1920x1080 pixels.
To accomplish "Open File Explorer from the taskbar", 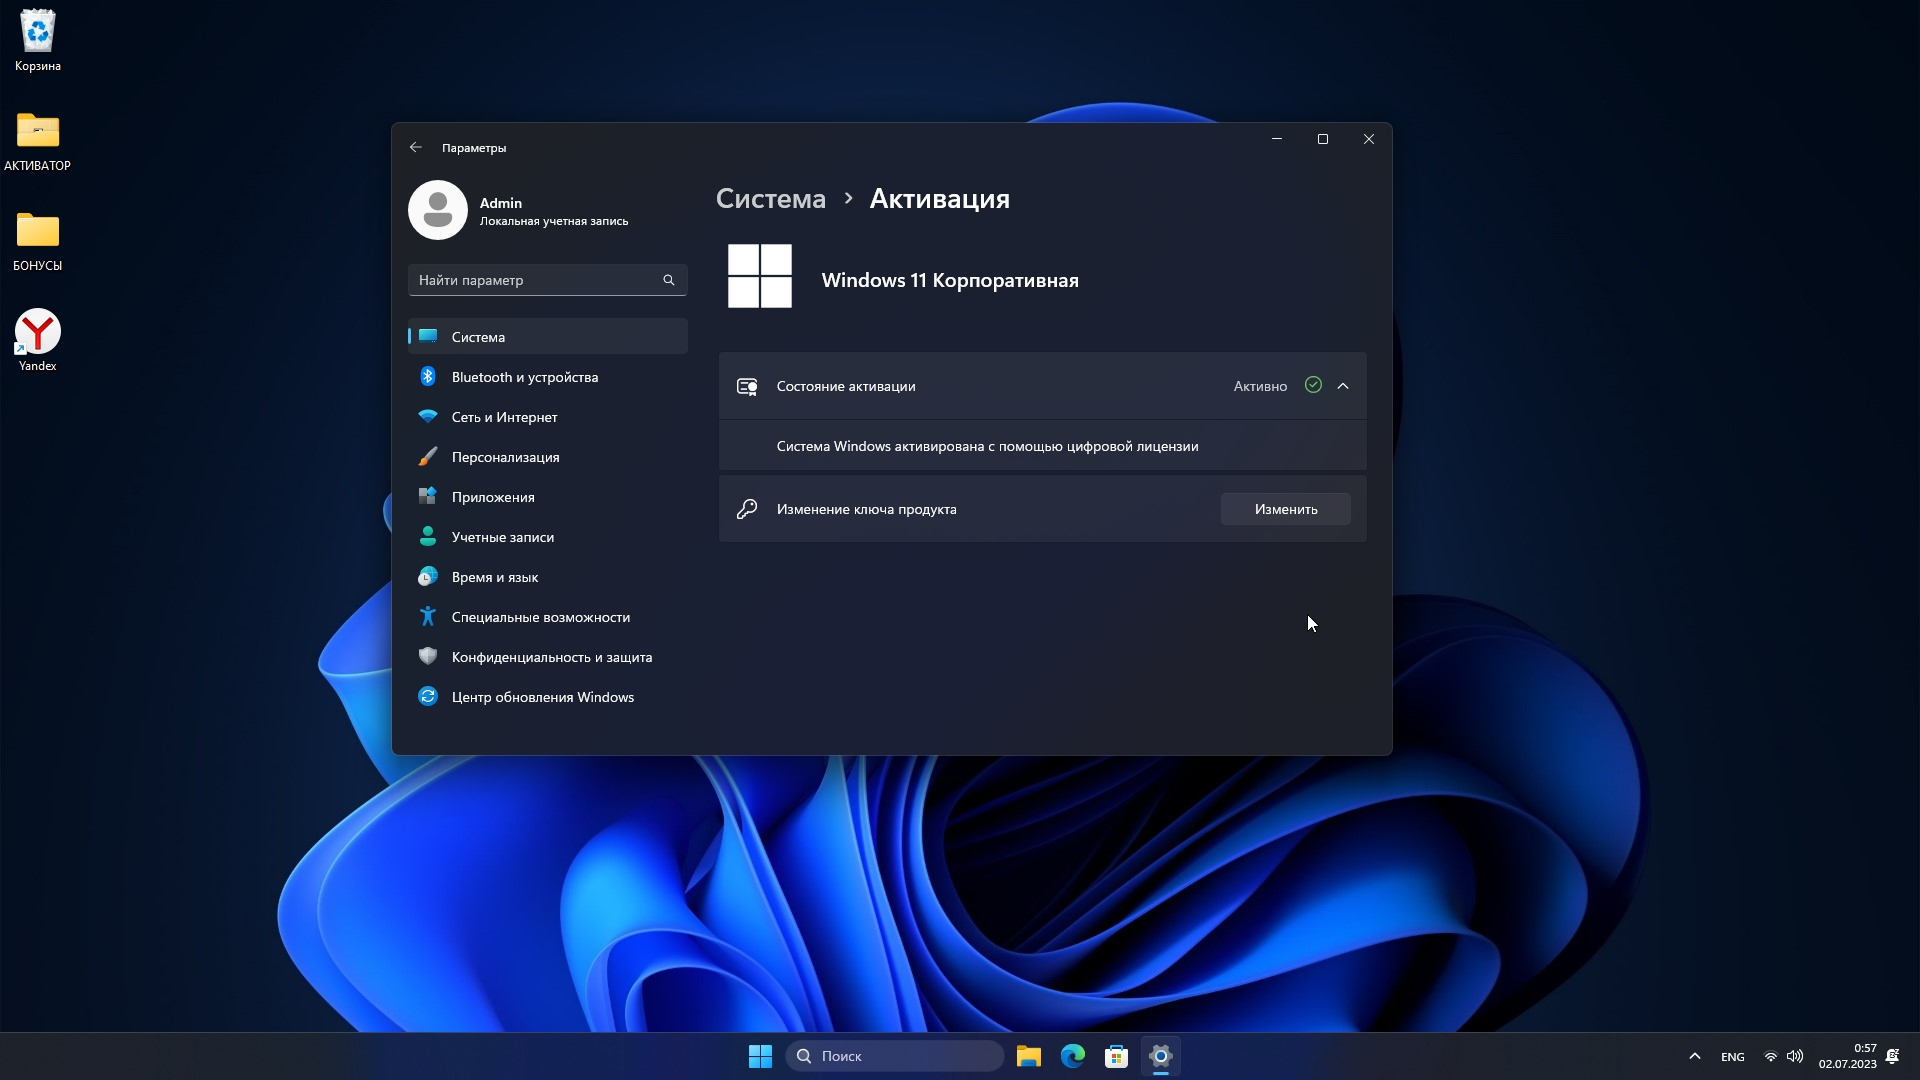I will [x=1028, y=1056].
